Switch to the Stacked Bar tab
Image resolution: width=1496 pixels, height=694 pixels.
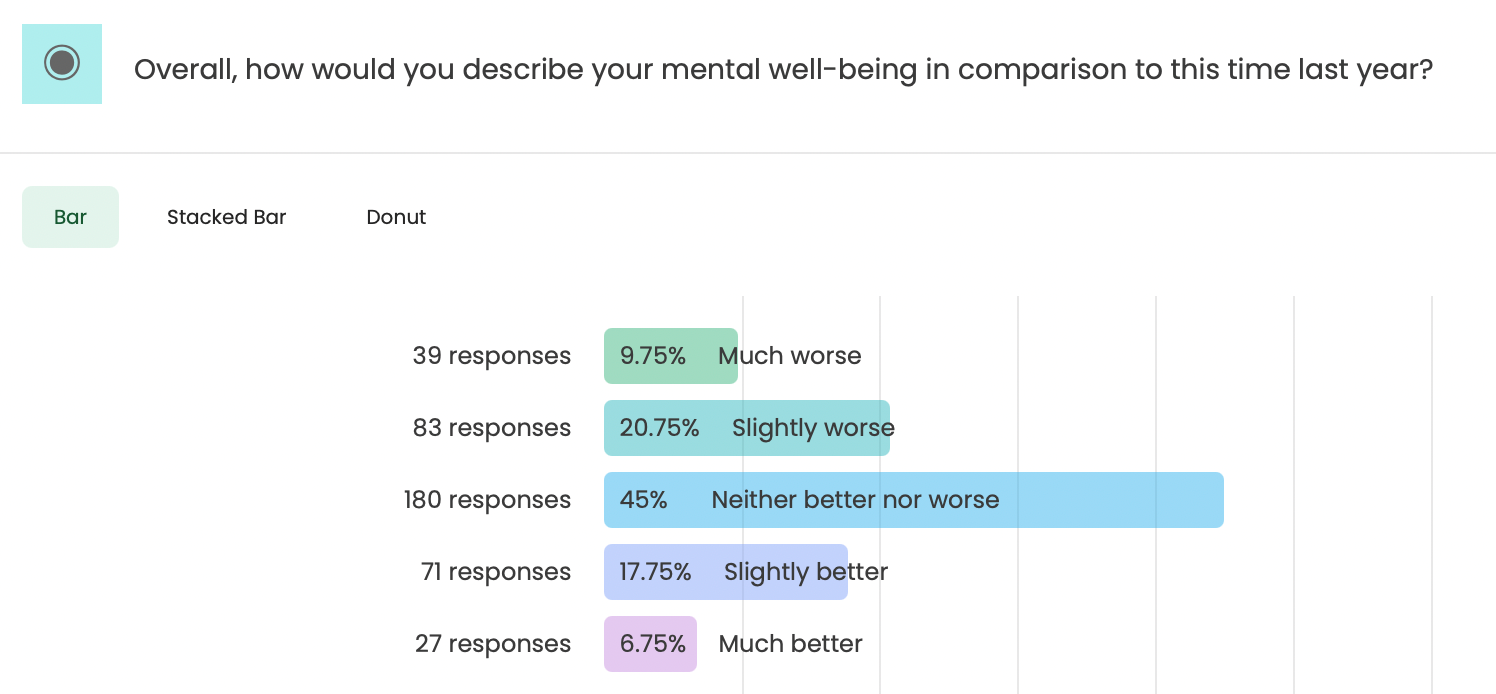coord(227,217)
